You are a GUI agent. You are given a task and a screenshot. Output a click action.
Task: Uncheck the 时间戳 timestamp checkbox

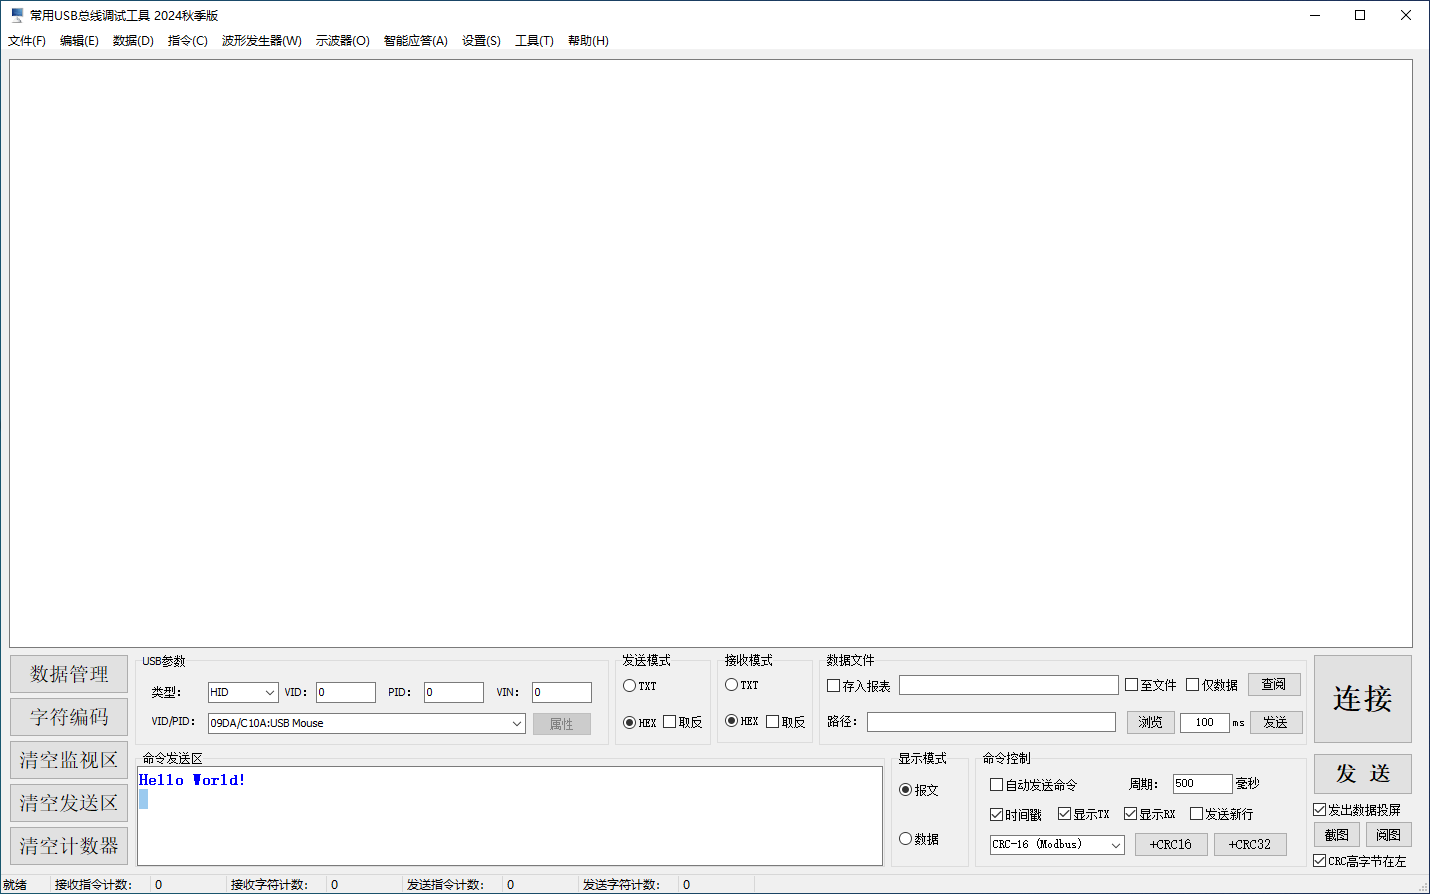click(996, 814)
